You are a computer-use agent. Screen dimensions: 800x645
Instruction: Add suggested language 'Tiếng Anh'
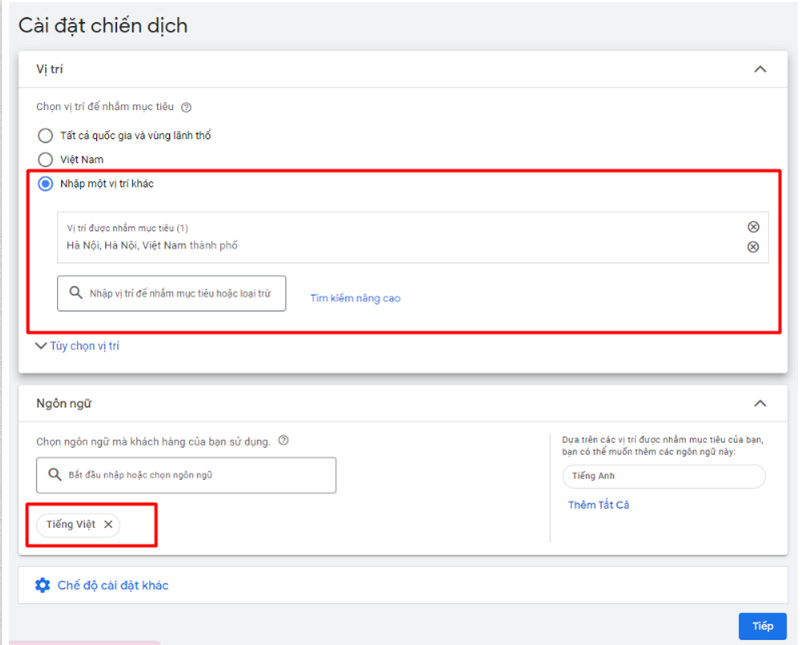pyautogui.click(x=664, y=476)
